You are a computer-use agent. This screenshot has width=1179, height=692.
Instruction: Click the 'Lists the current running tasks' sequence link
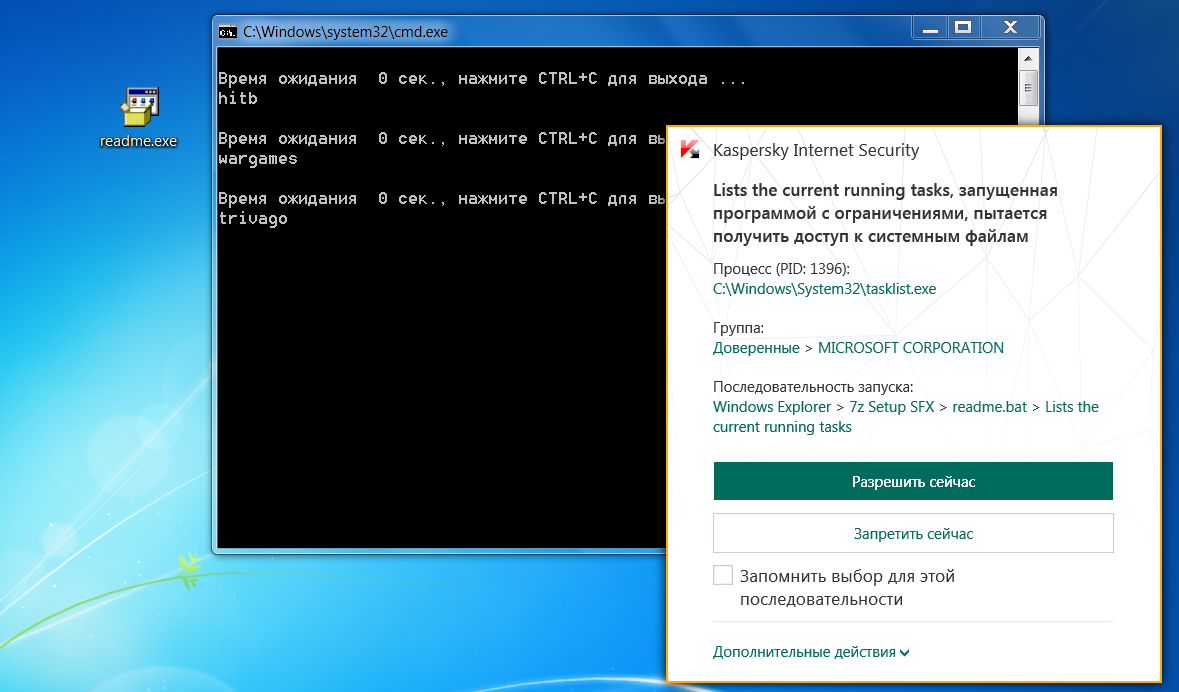[x=905, y=417]
